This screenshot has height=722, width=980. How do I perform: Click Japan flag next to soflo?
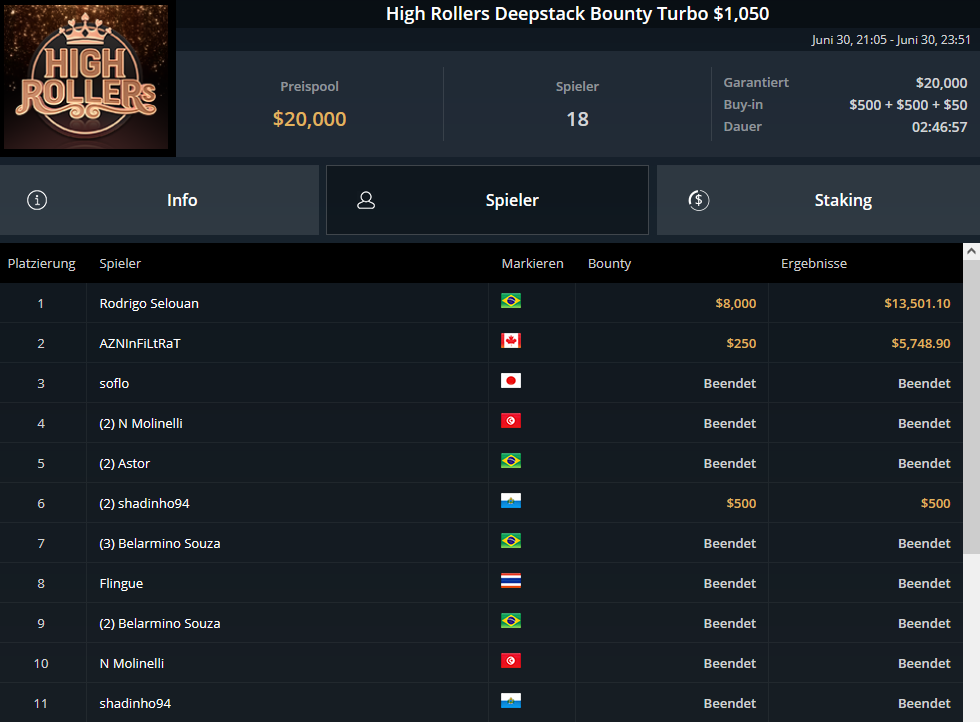(x=511, y=381)
